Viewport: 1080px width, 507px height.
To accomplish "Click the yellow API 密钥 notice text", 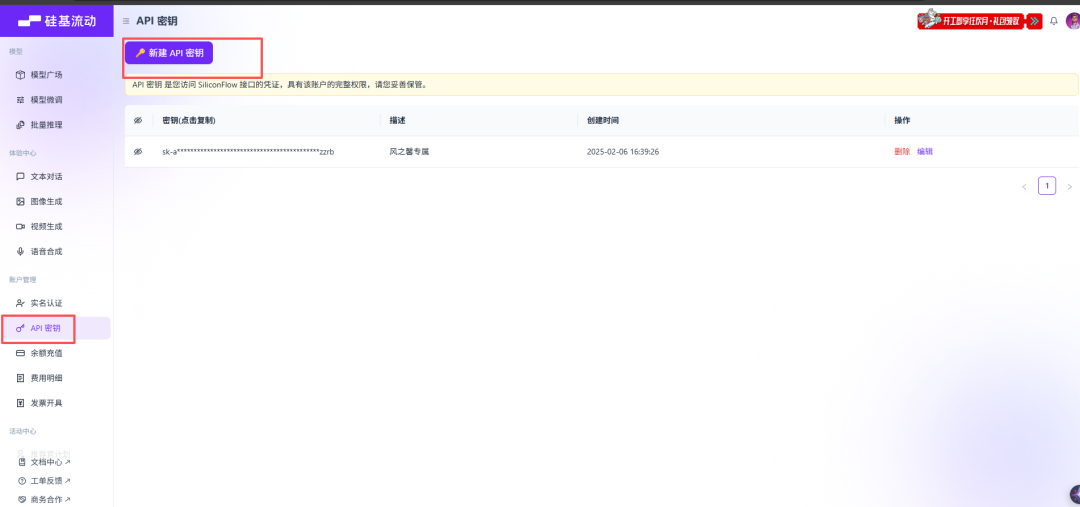I will tap(280, 85).
